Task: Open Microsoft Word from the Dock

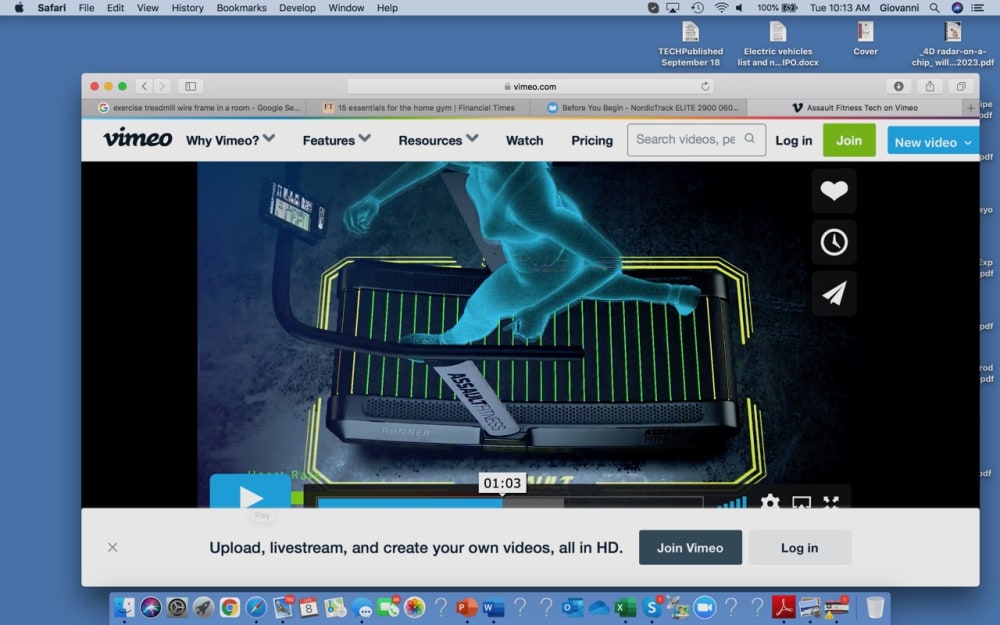Action: point(492,607)
